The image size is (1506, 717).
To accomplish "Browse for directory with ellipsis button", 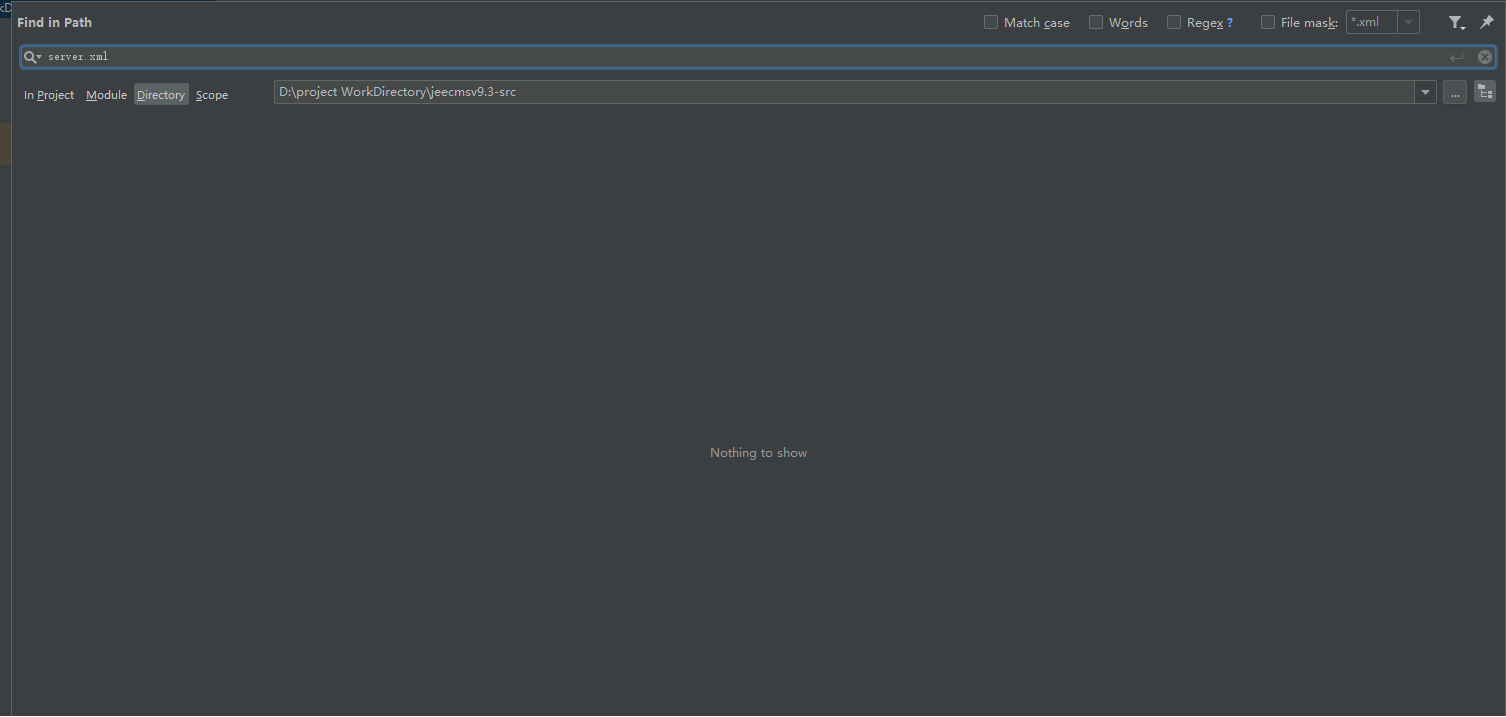I will [x=1455, y=92].
